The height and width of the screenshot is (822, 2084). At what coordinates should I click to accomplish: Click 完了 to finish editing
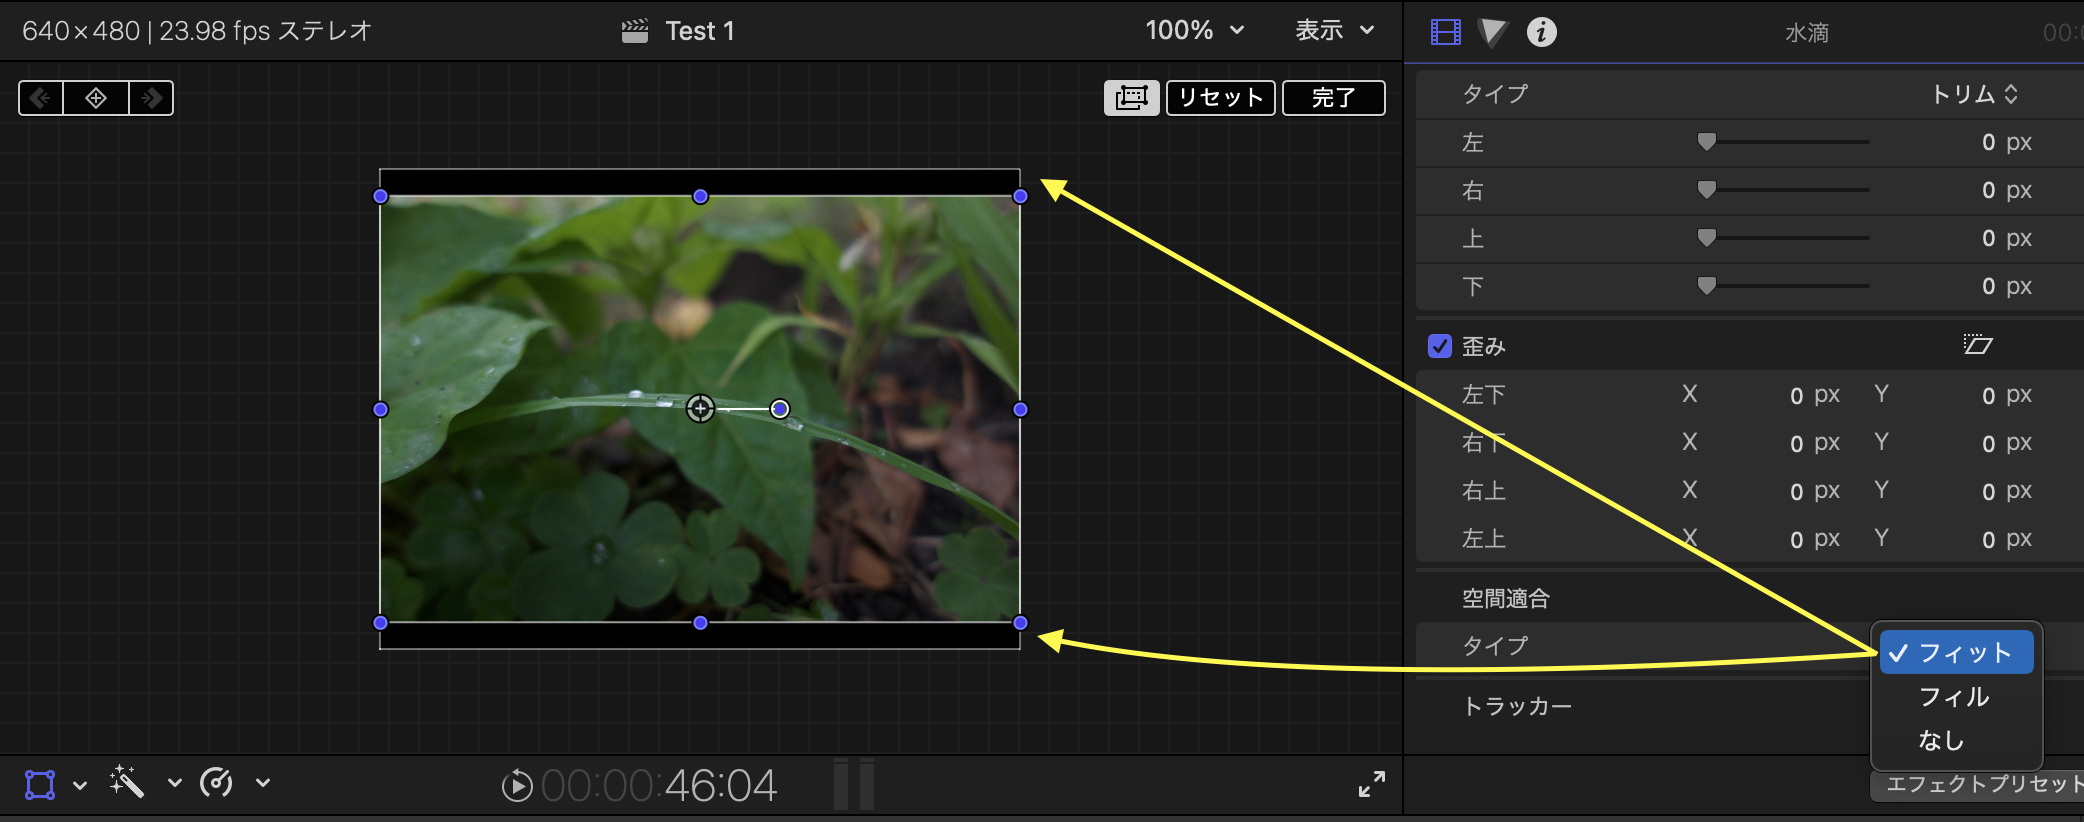1333,98
